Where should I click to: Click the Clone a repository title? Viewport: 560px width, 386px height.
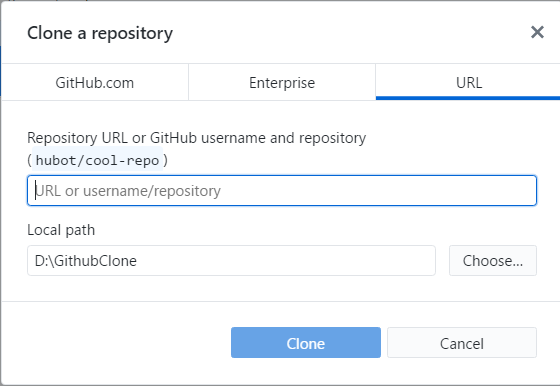(x=100, y=33)
